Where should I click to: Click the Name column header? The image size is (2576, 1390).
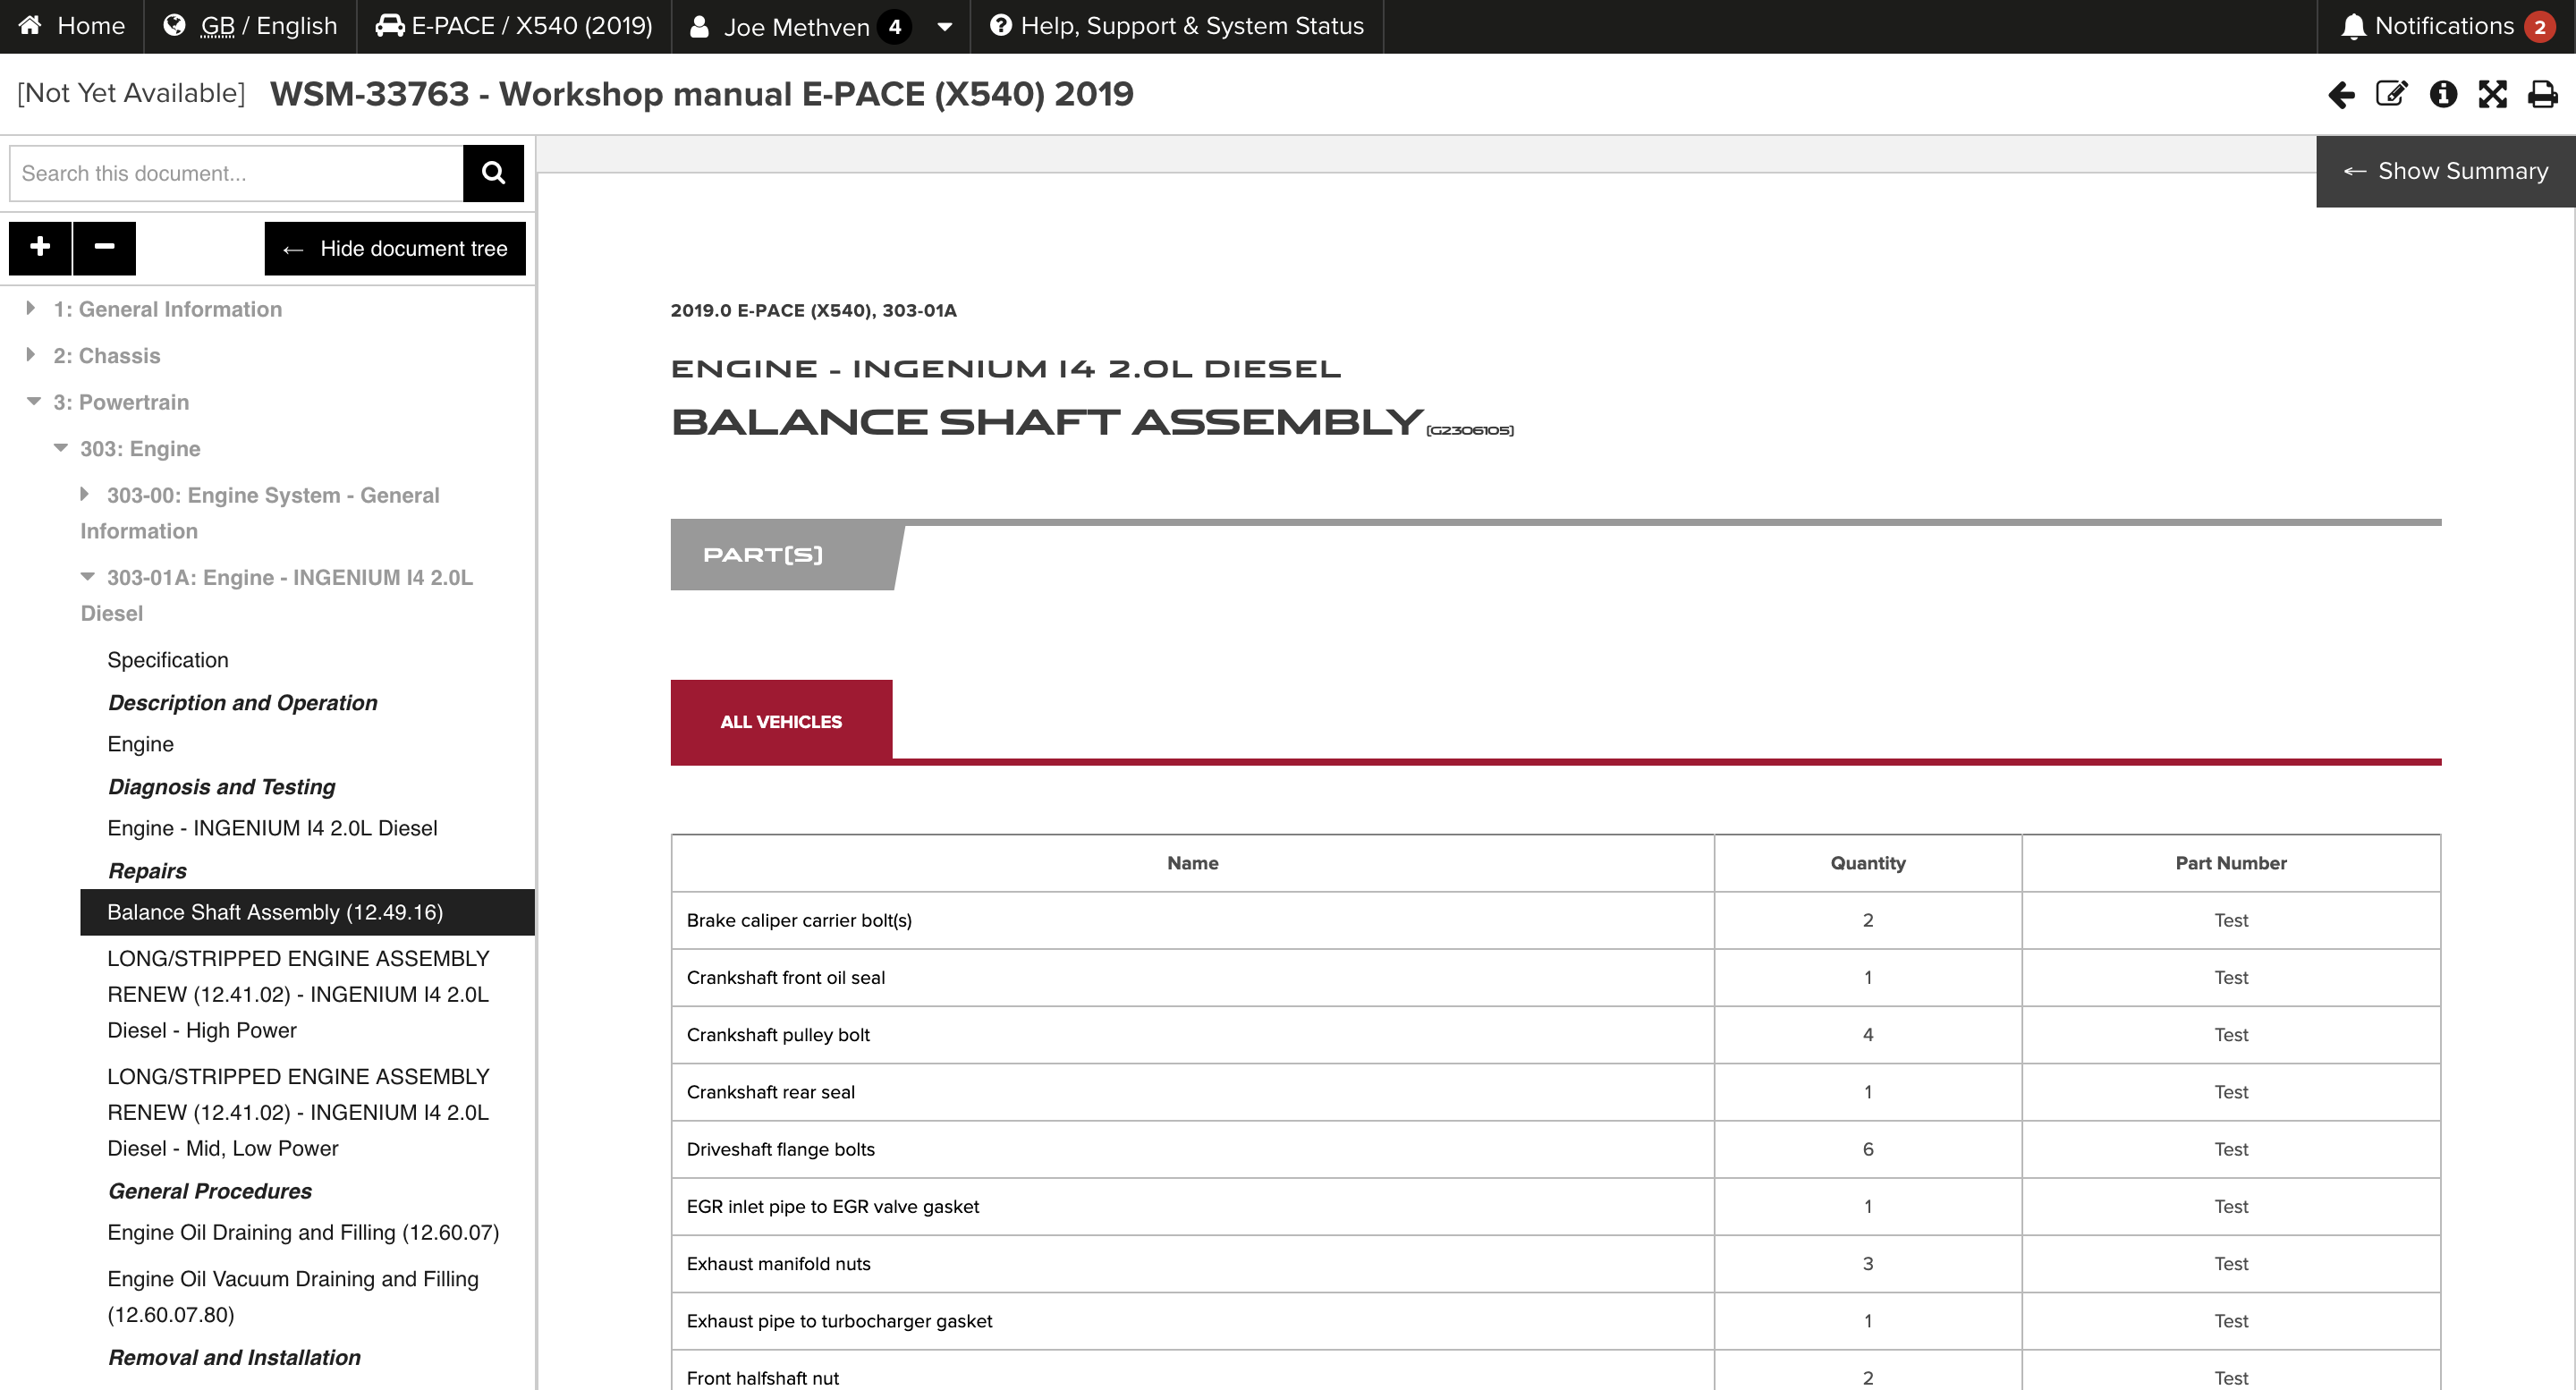[x=1192, y=863]
